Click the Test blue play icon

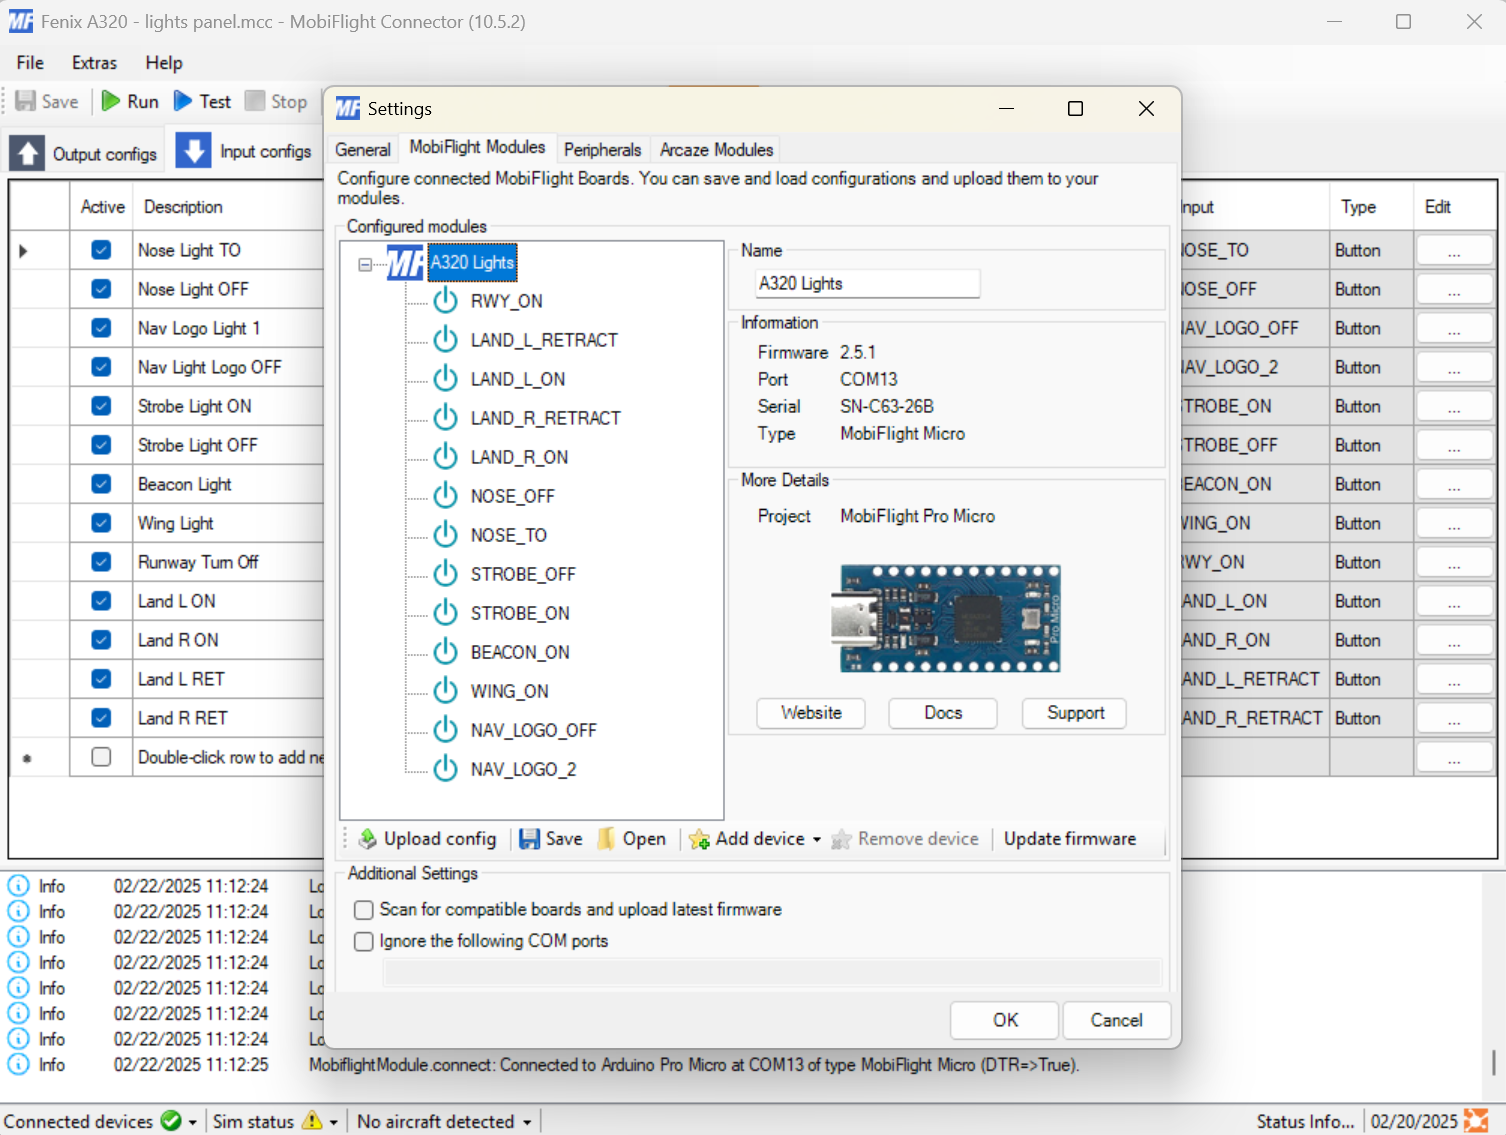click(183, 101)
